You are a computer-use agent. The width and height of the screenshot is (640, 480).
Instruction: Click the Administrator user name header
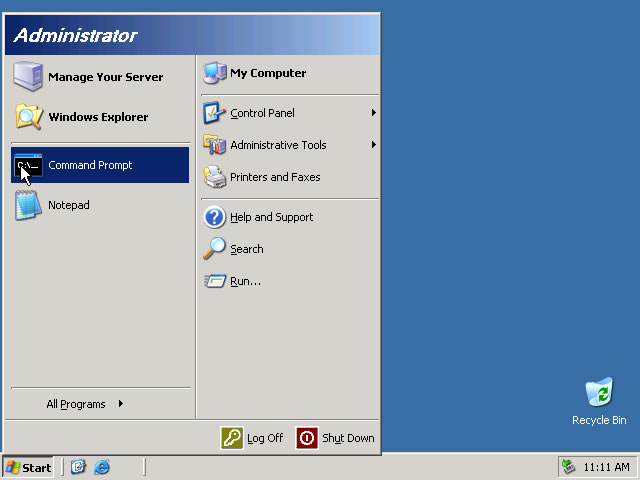[76, 36]
